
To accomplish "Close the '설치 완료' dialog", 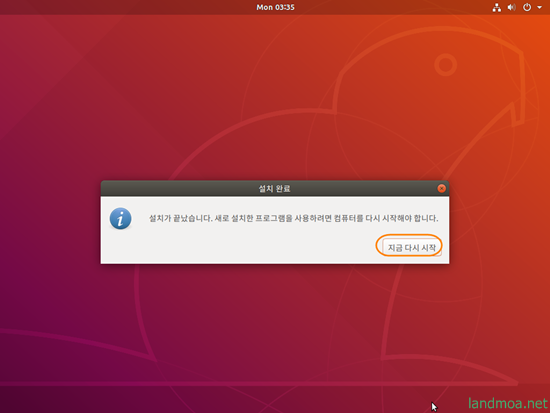I will point(442,188).
